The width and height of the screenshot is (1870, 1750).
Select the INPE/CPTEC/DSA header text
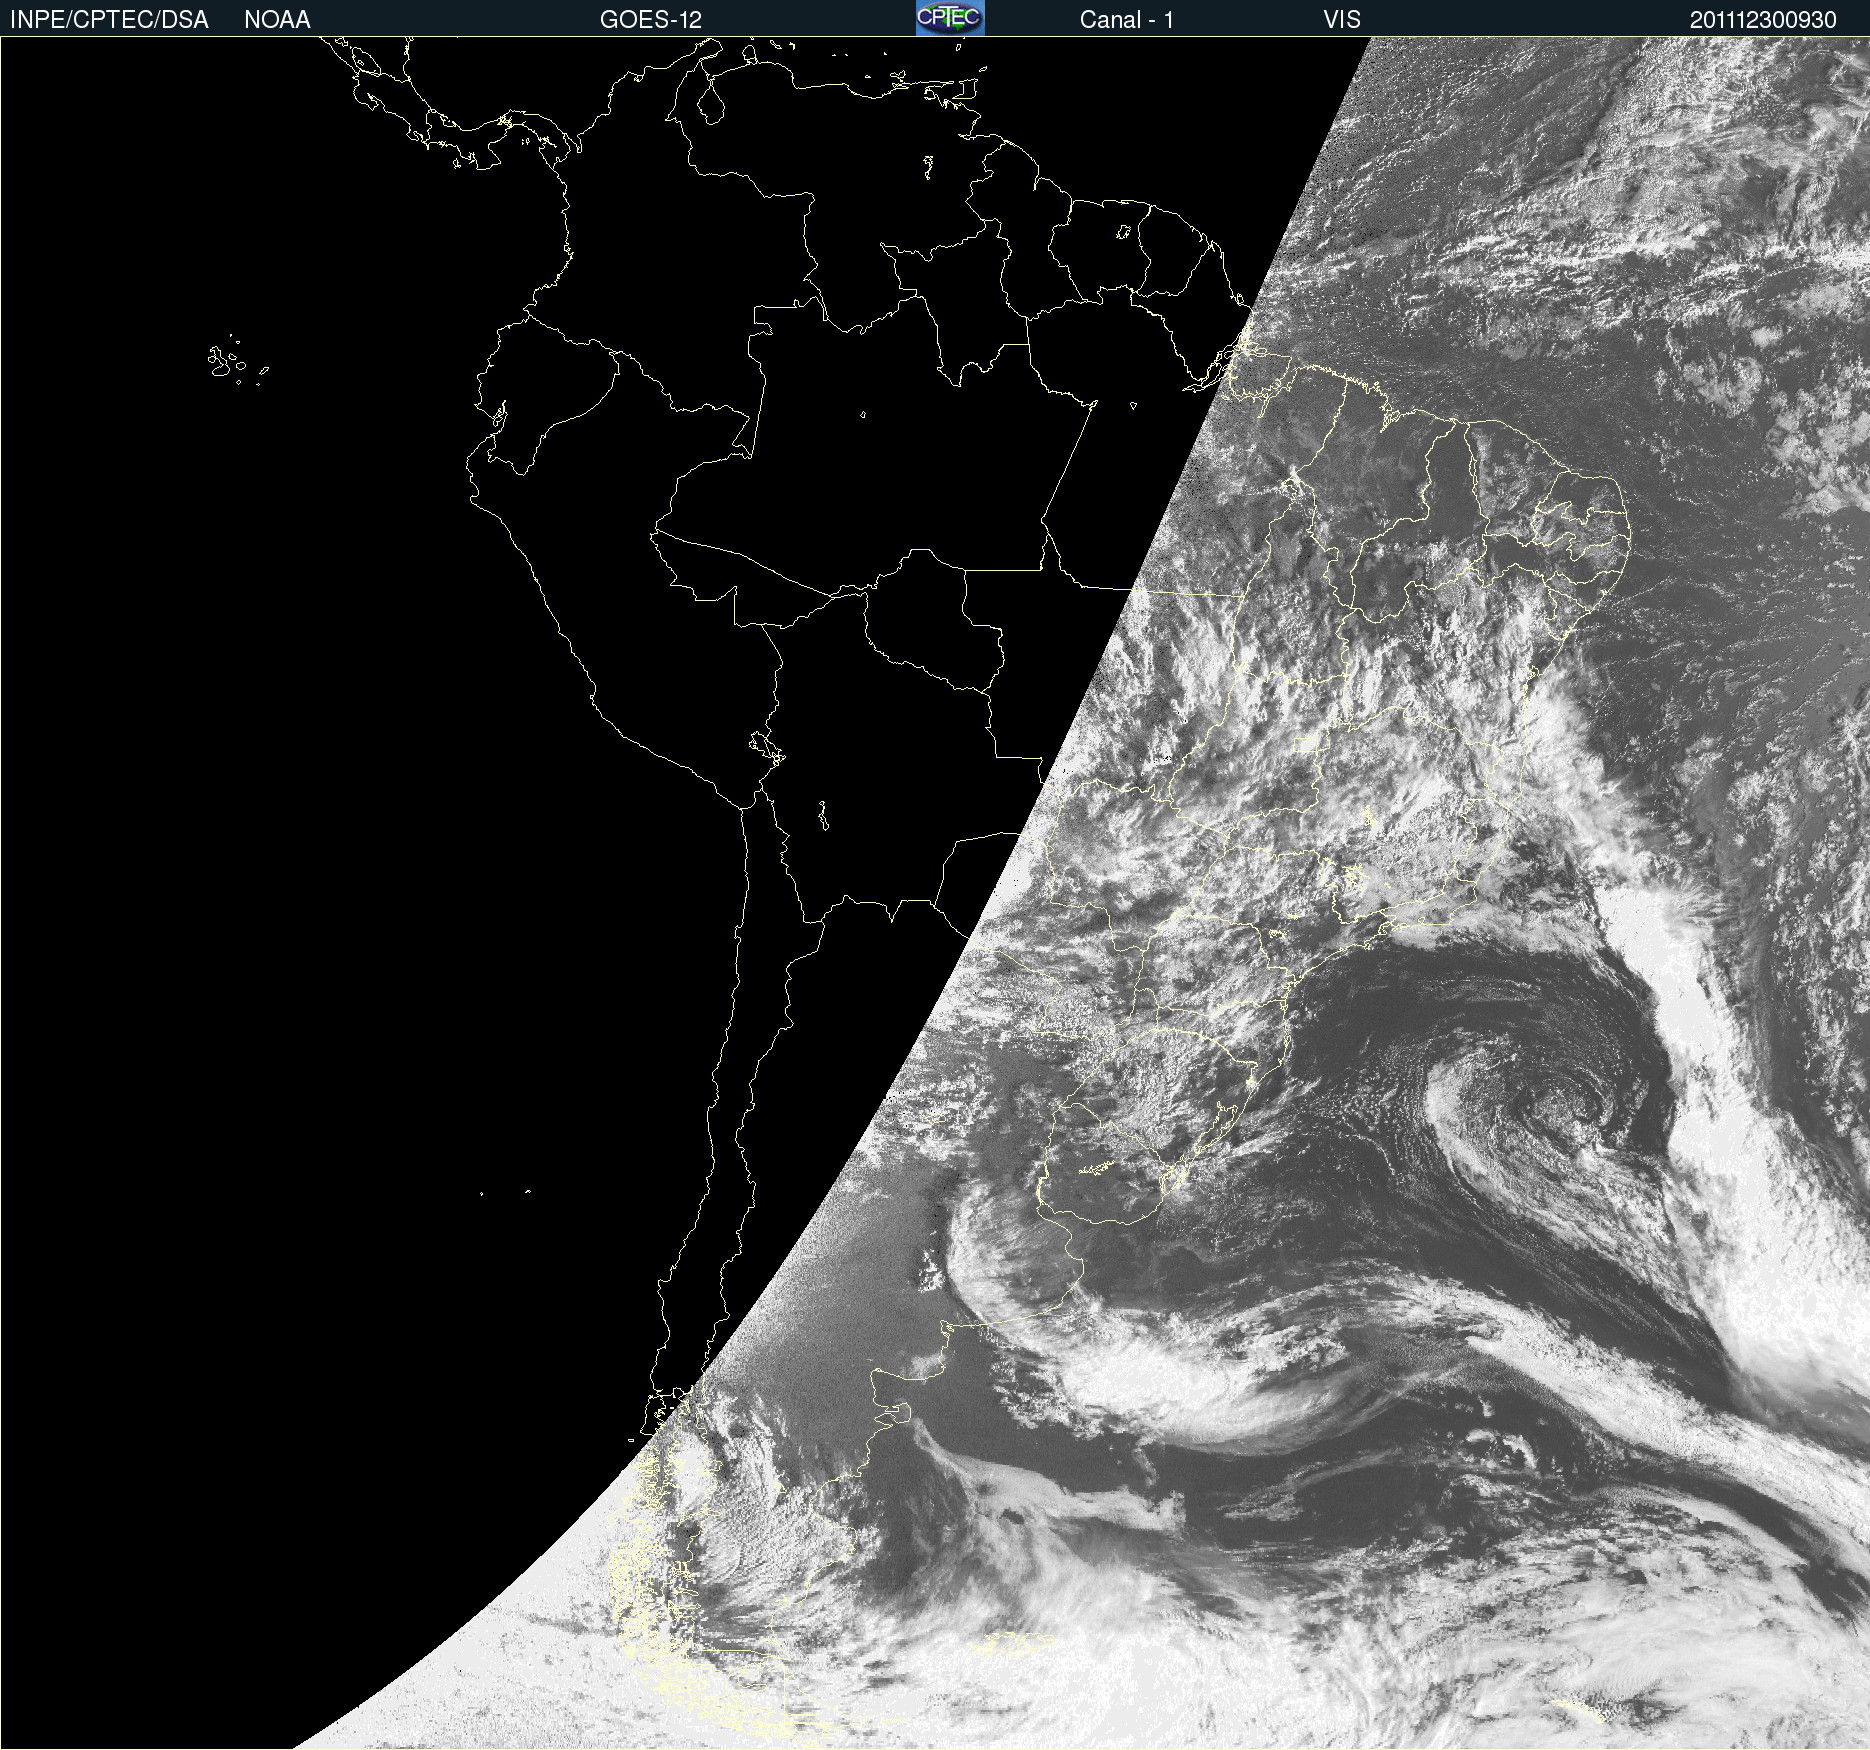[109, 20]
